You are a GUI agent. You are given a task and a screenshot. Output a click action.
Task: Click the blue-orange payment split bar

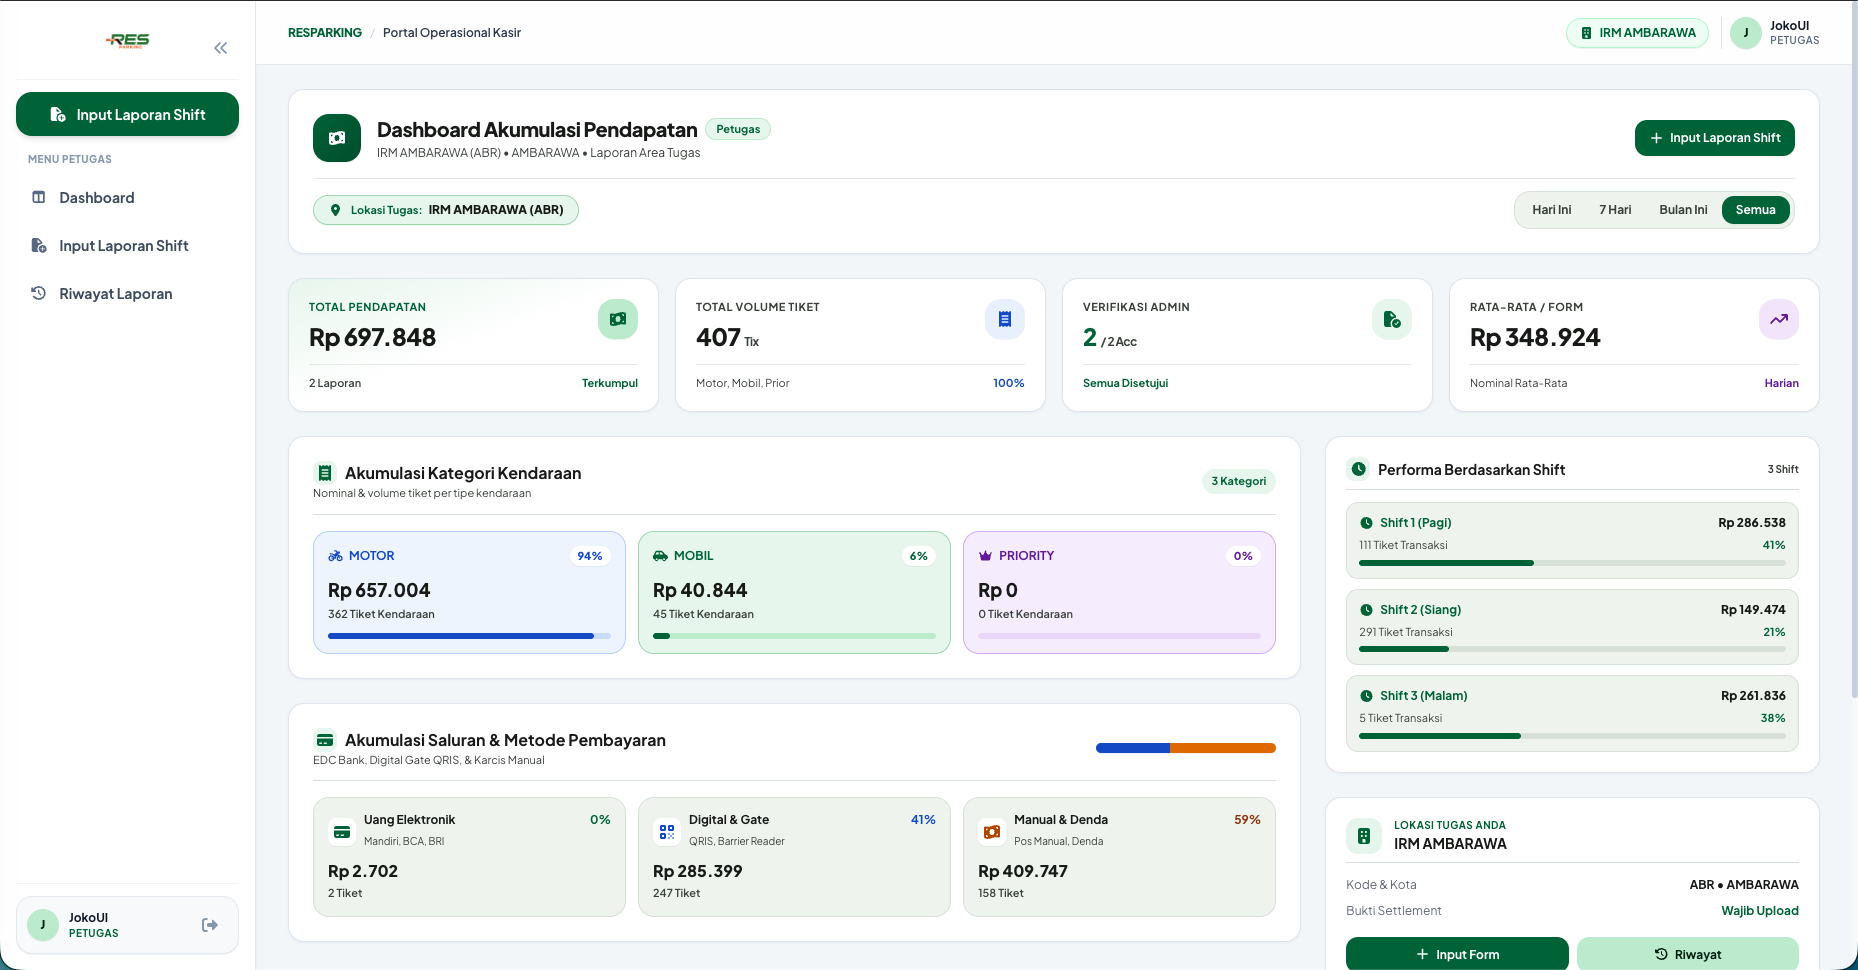pos(1185,748)
